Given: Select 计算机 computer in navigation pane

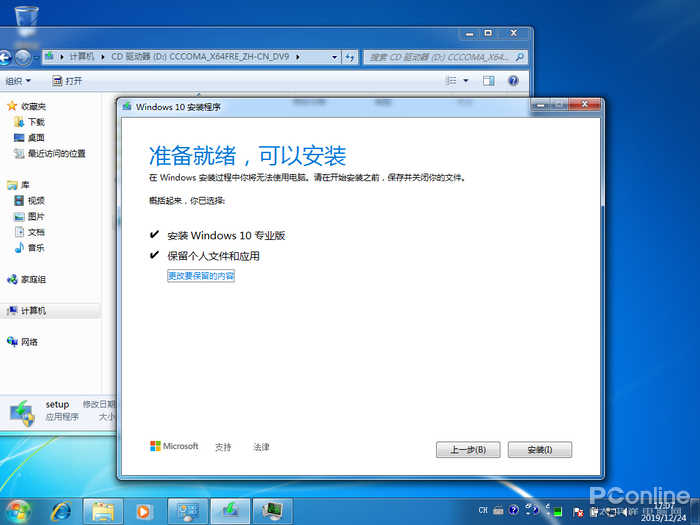Looking at the screenshot, I should tap(50, 311).
